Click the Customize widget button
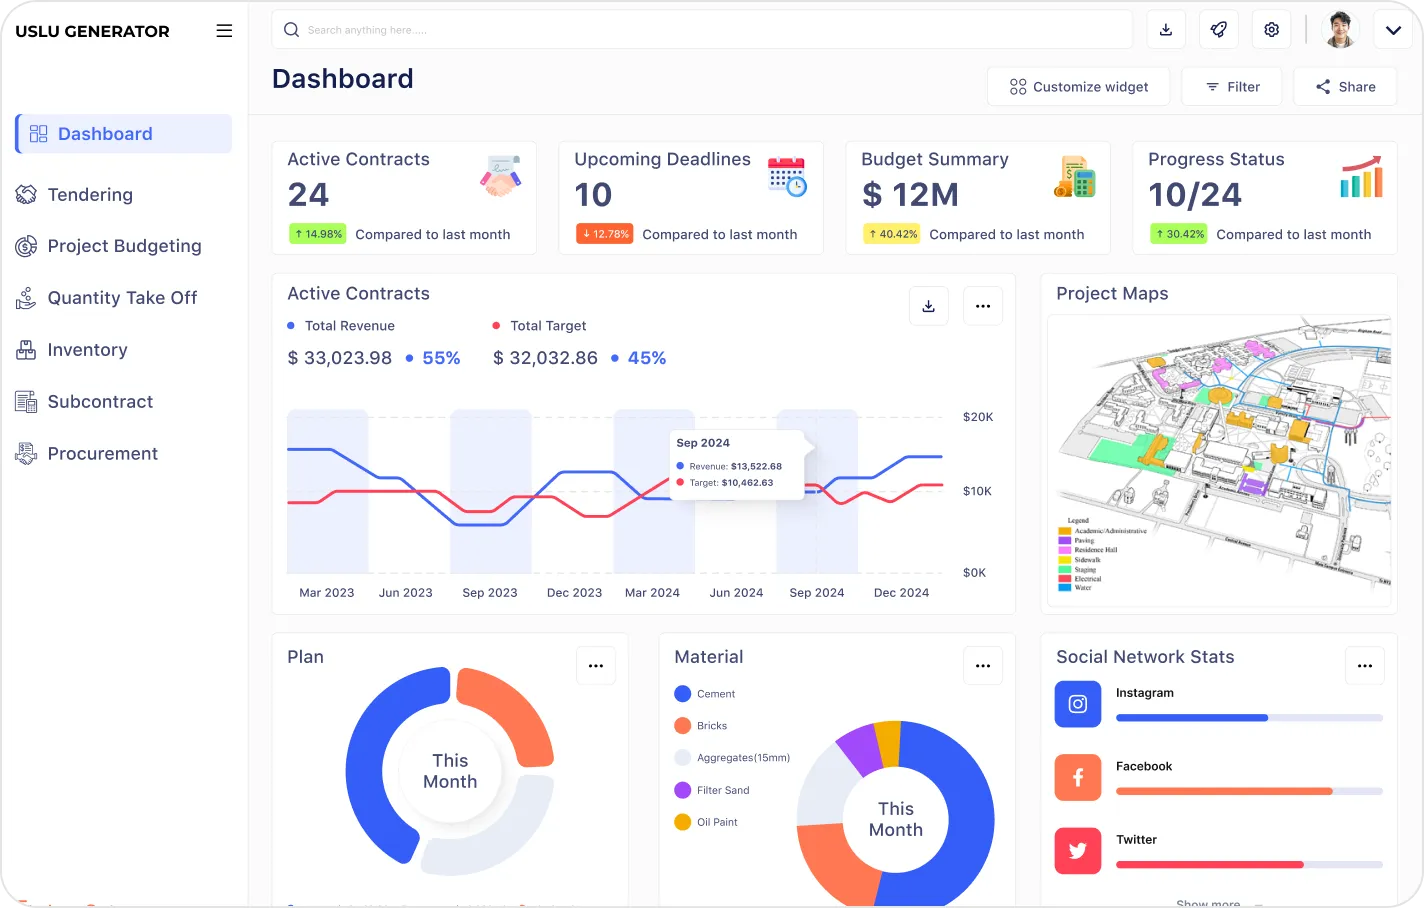Viewport: 1424px width, 908px height. tap(1079, 87)
